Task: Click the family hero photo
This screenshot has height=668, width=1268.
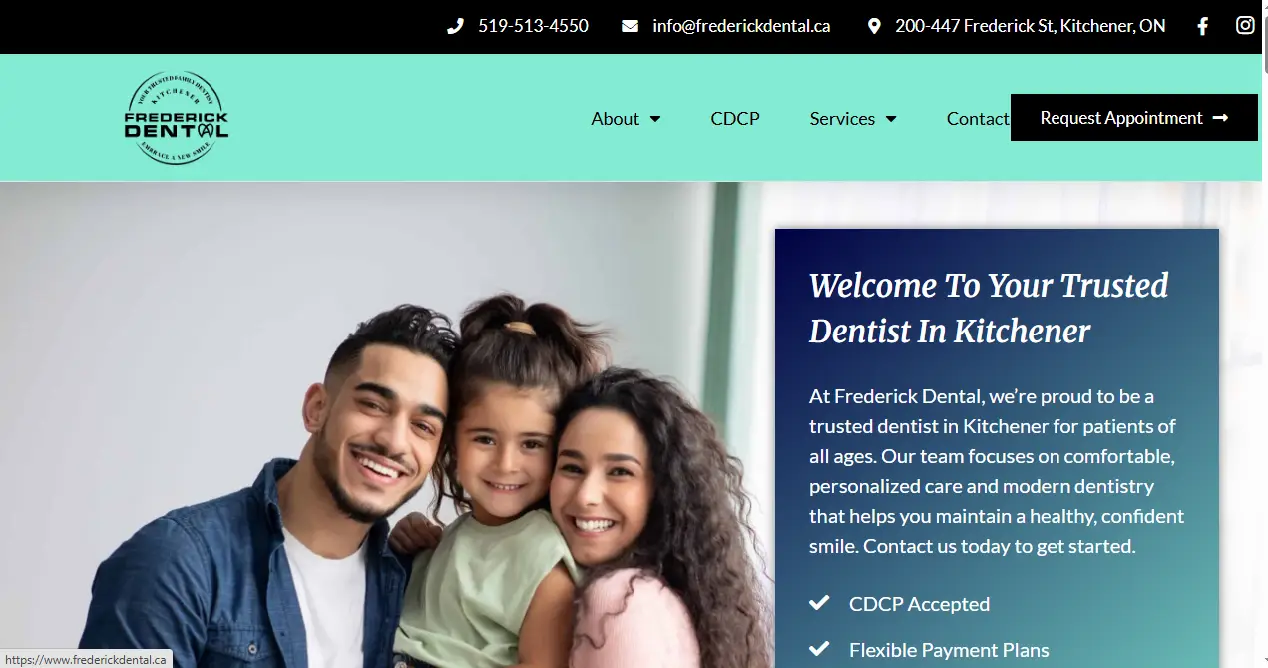Action: [387, 425]
